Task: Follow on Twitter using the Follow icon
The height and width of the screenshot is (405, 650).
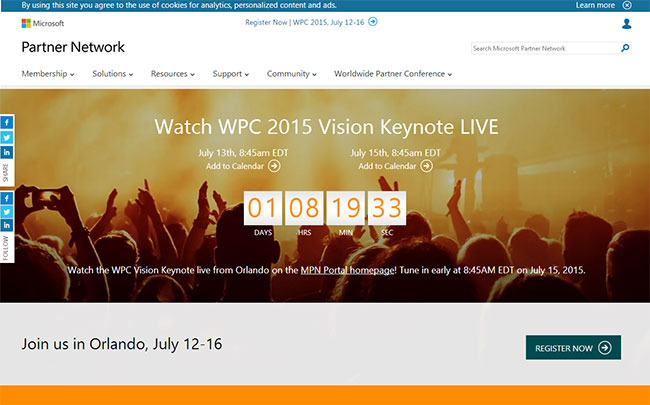Action: click(7, 212)
